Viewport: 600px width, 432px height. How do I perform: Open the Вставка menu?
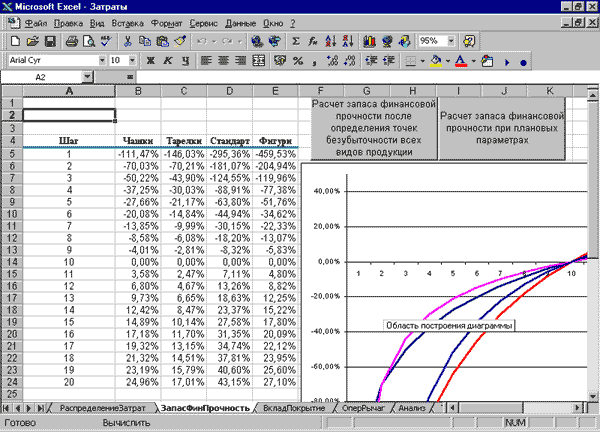point(127,24)
